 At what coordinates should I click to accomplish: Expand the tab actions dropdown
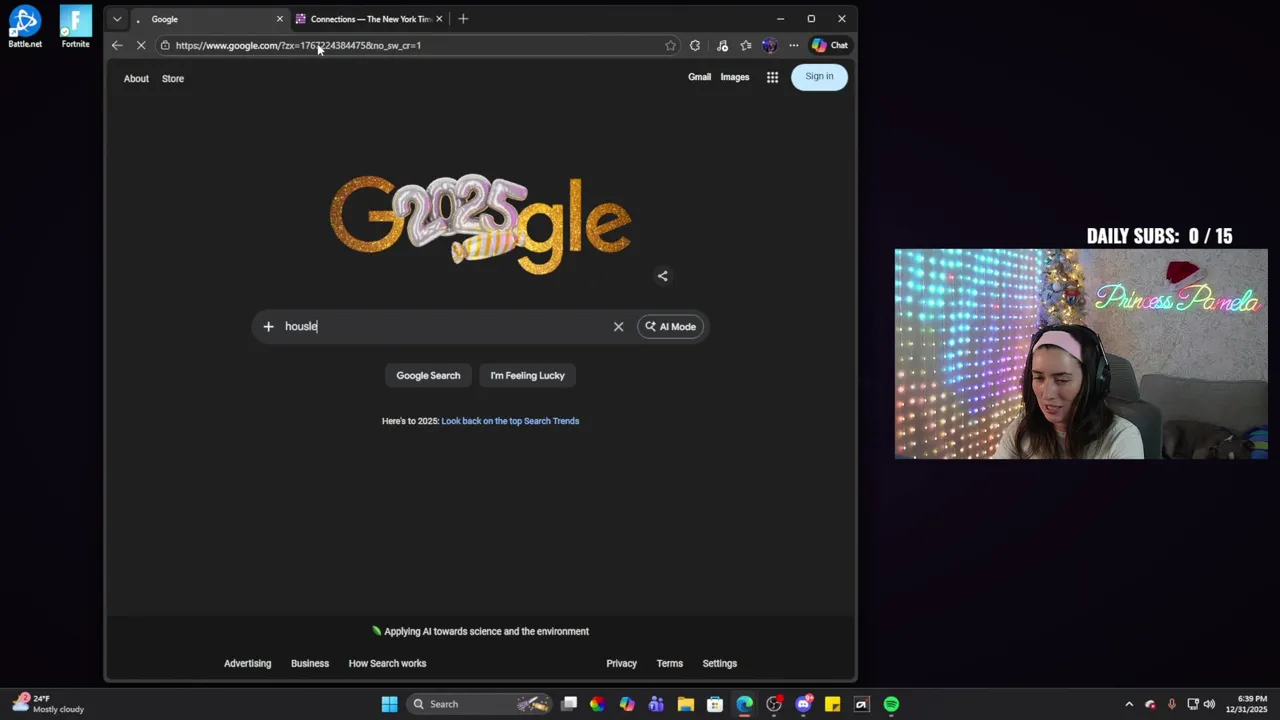pyautogui.click(x=117, y=19)
